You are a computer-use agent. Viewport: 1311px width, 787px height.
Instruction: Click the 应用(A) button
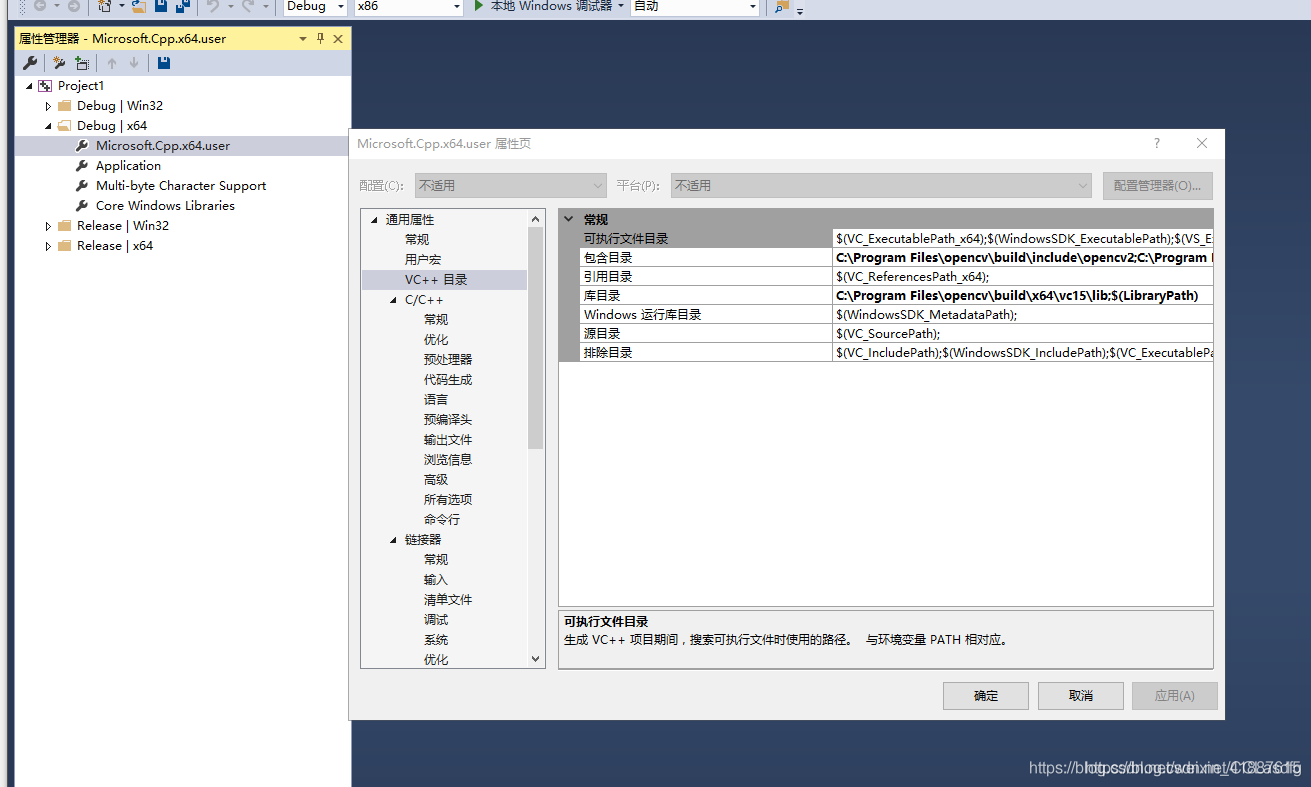coord(1175,696)
